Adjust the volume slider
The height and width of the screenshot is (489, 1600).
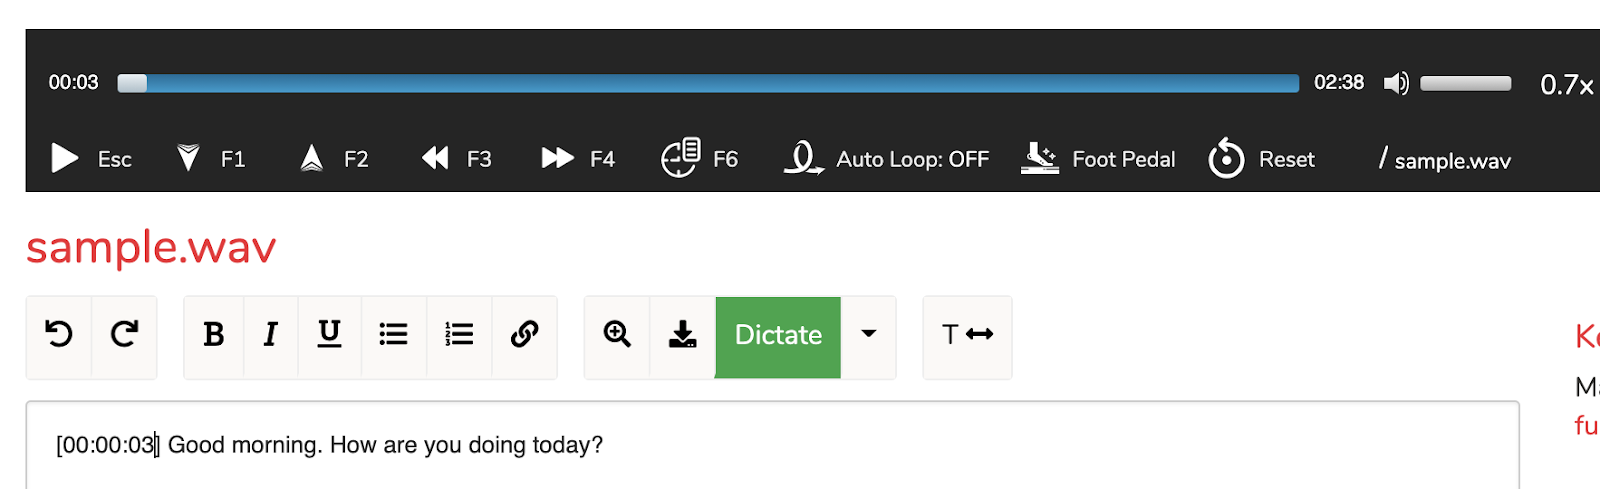[1466, 83]
